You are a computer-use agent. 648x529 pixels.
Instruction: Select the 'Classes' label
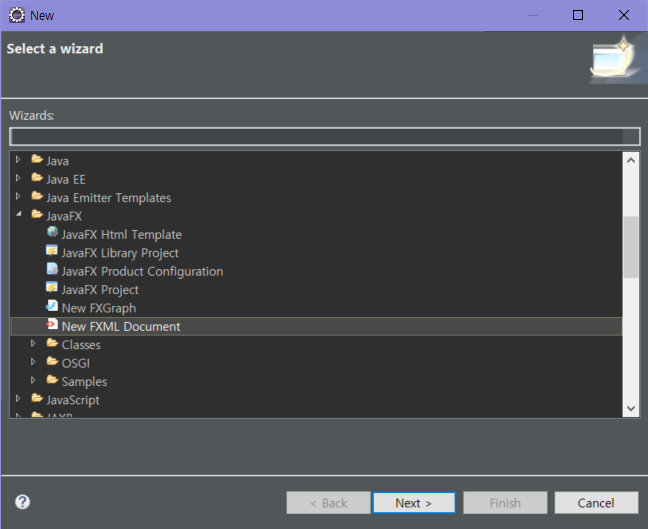coord(81,345)
